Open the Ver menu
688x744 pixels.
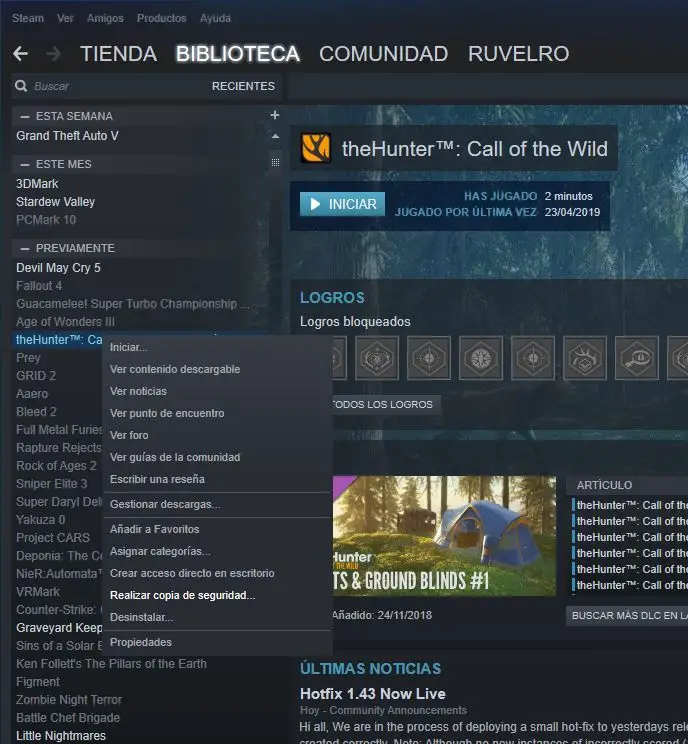tap(65, 18)
